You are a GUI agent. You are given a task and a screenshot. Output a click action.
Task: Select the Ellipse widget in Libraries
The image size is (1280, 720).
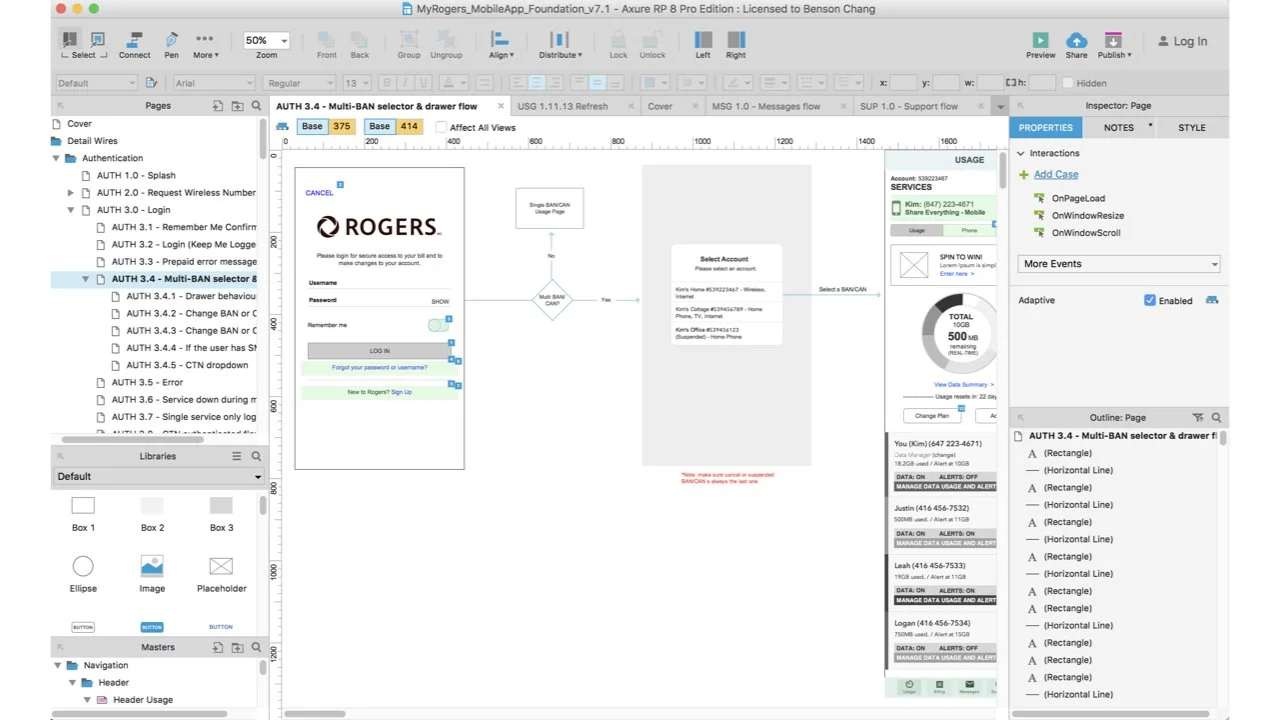[83, 575]
